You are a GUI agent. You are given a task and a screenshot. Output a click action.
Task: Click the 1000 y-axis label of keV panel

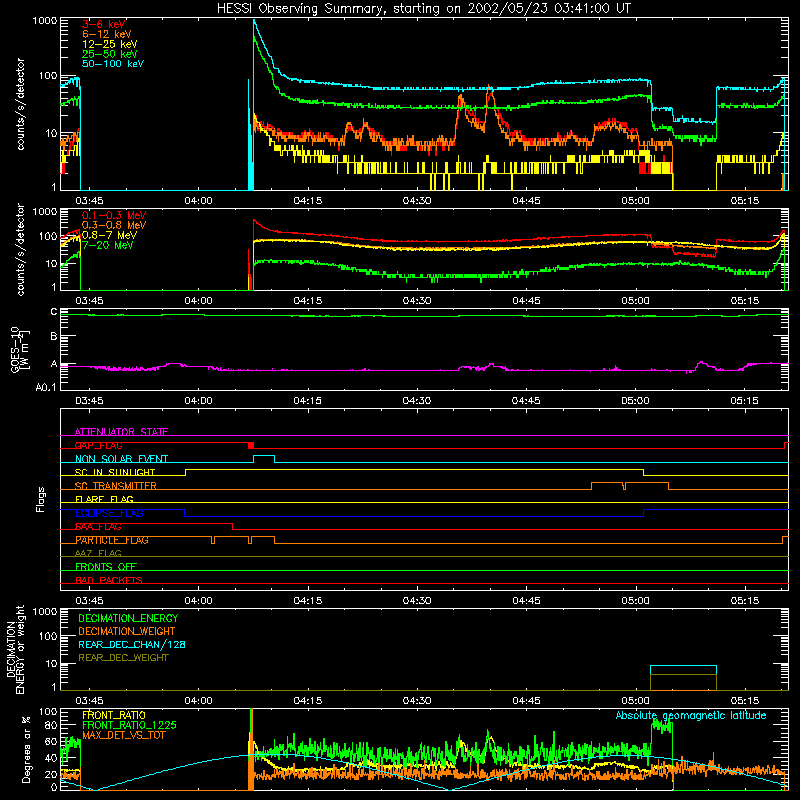click(45, 21)
